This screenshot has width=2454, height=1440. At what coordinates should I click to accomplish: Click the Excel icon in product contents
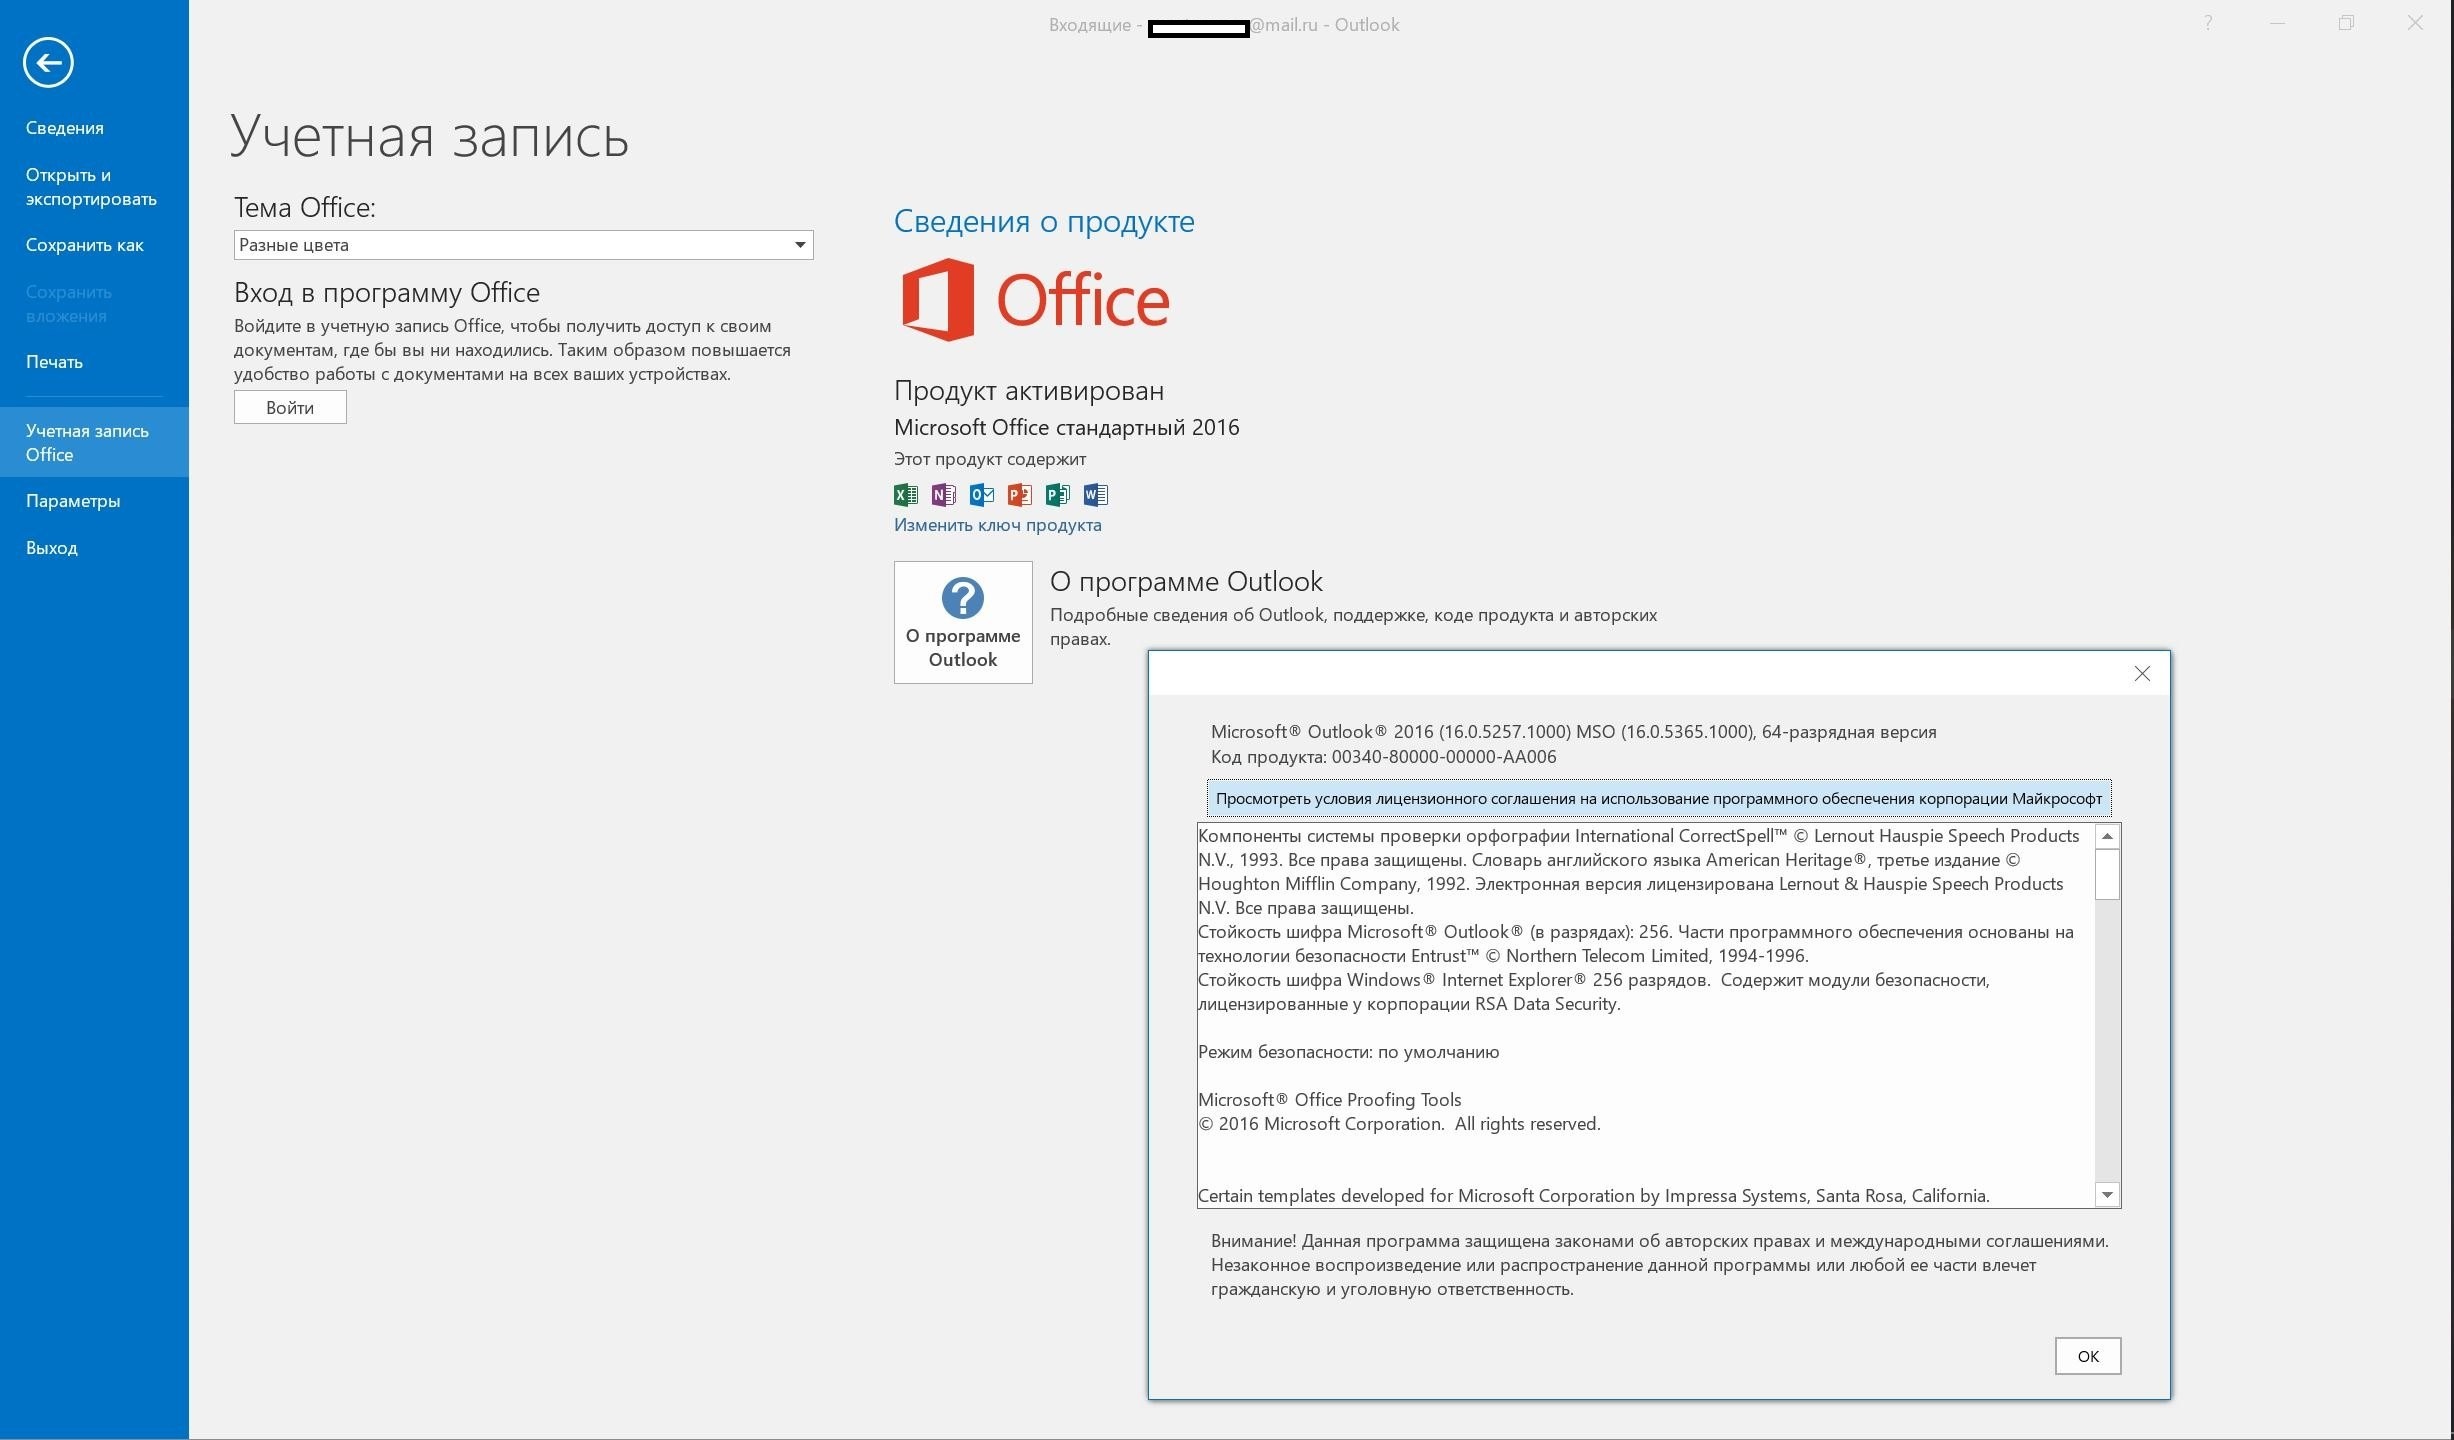pyautogui.click(x=906, y=494)
